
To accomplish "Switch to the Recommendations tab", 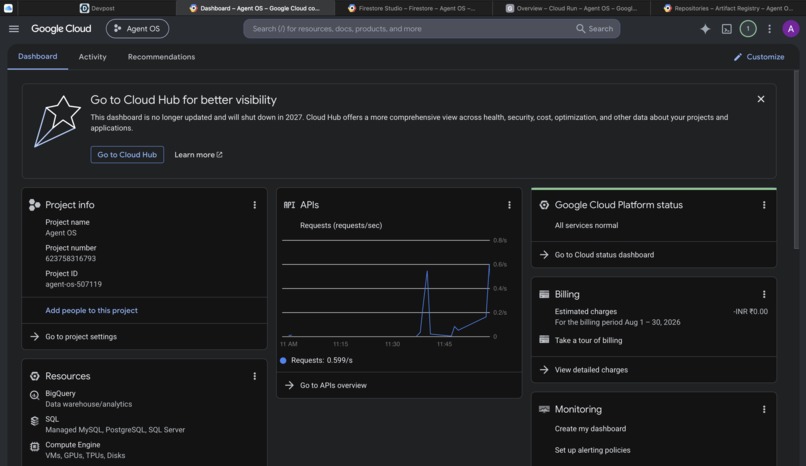I will [x=161, y=57].
